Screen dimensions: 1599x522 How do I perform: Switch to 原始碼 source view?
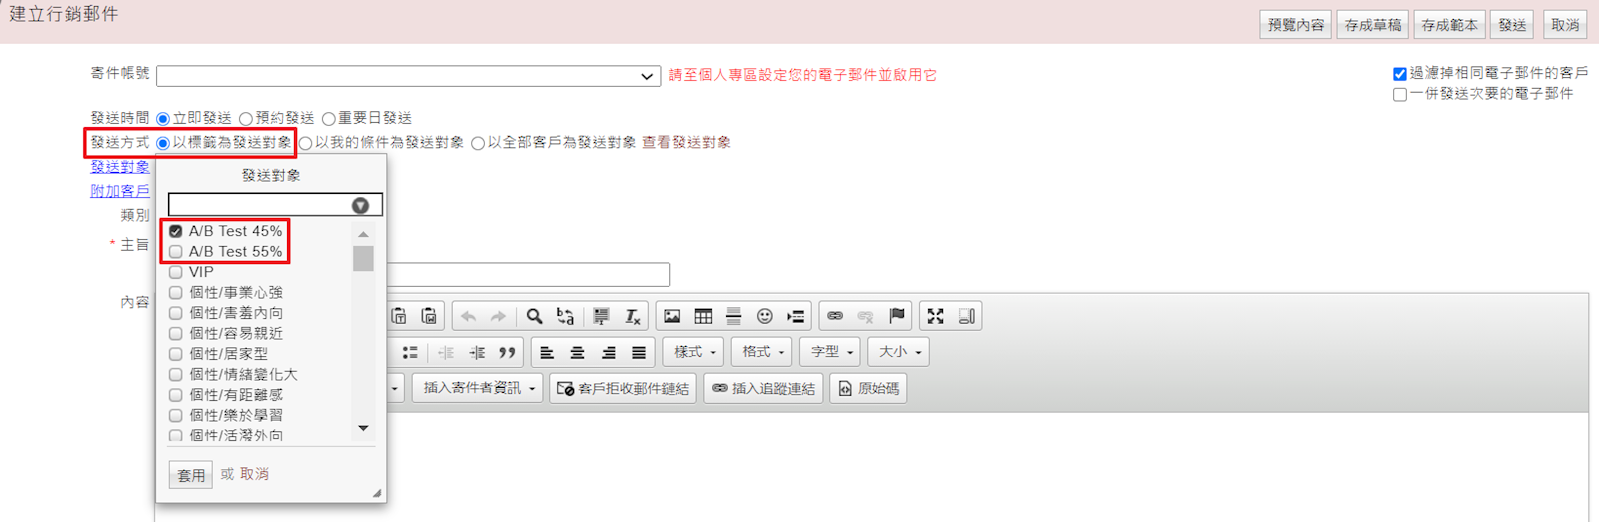pos(868,388)
